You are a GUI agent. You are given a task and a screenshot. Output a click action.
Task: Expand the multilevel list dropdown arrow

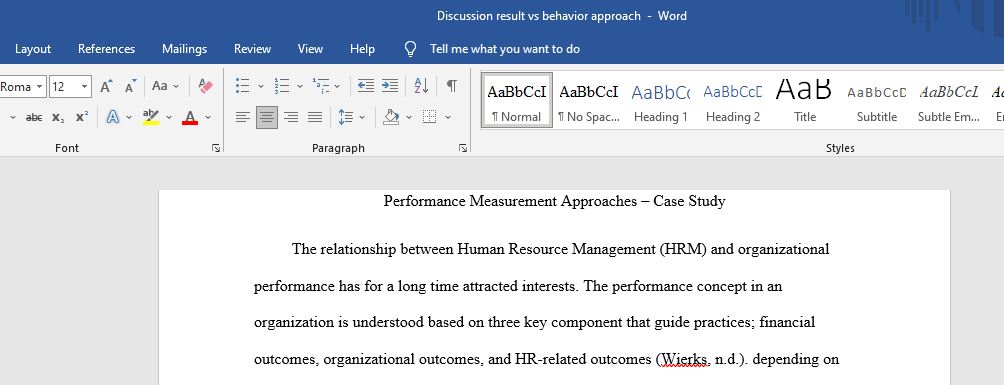point(337,86)
